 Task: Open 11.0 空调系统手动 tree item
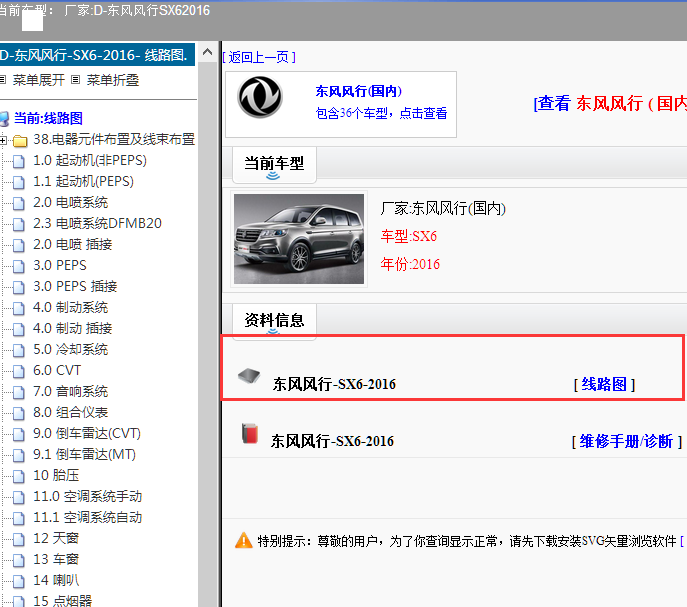(x=88, y=497)
